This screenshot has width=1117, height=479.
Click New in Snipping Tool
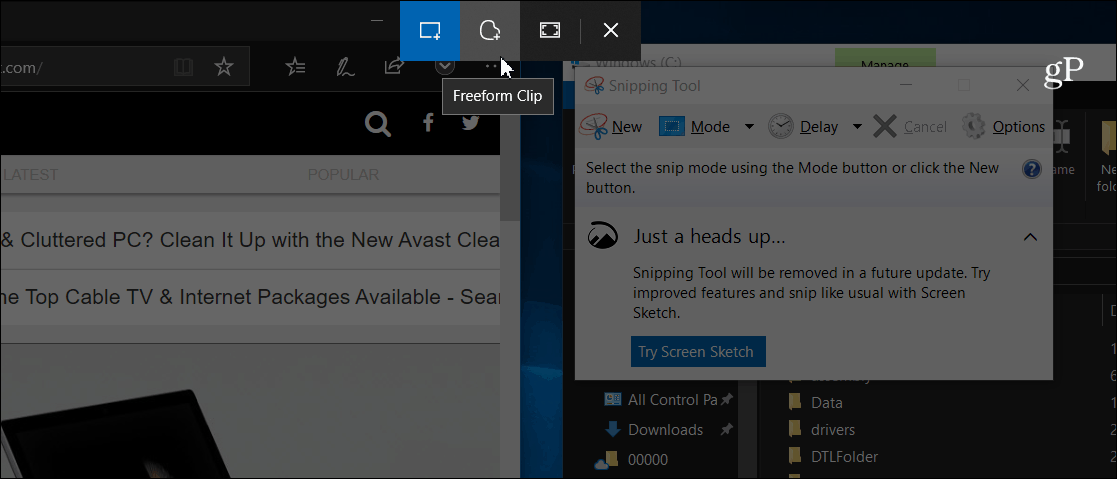(x=611, y=127)
